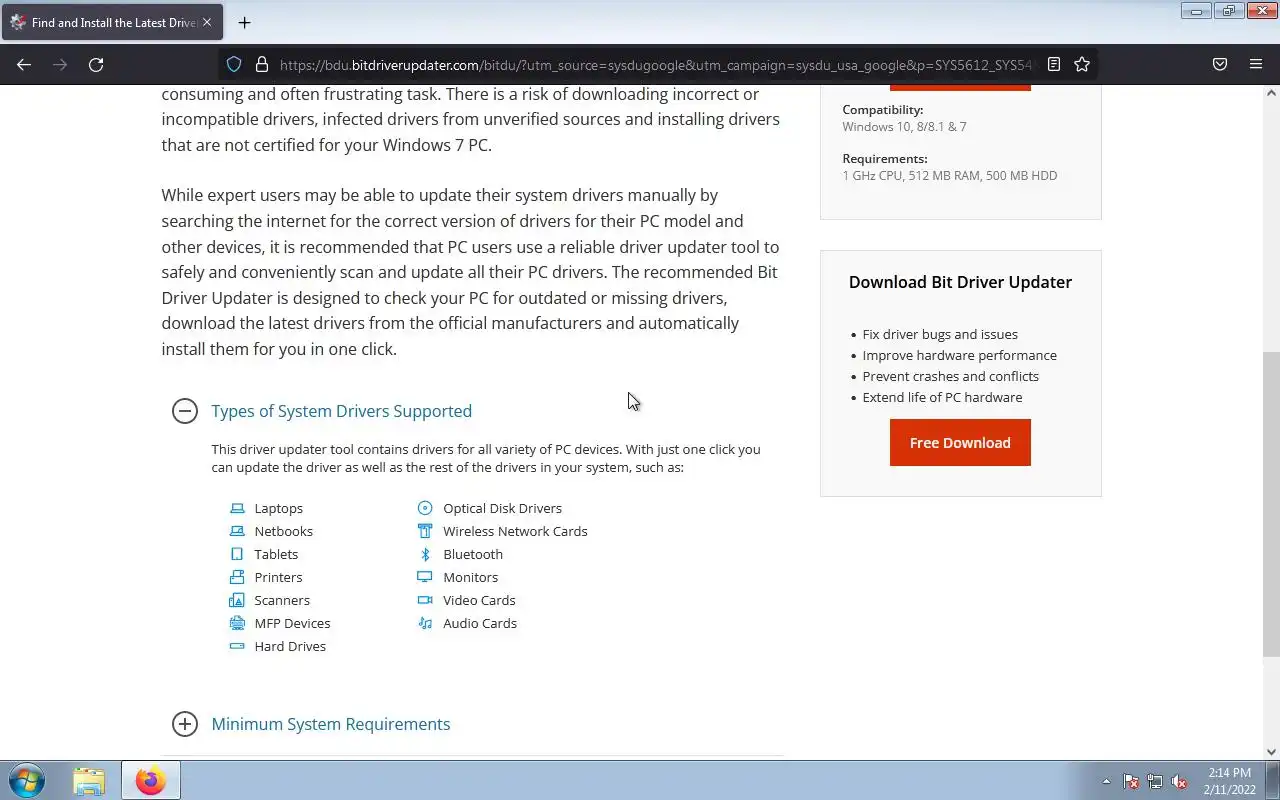
Task: Click the Action Center flag tray icon
Action: click(x=1131, y=781)
